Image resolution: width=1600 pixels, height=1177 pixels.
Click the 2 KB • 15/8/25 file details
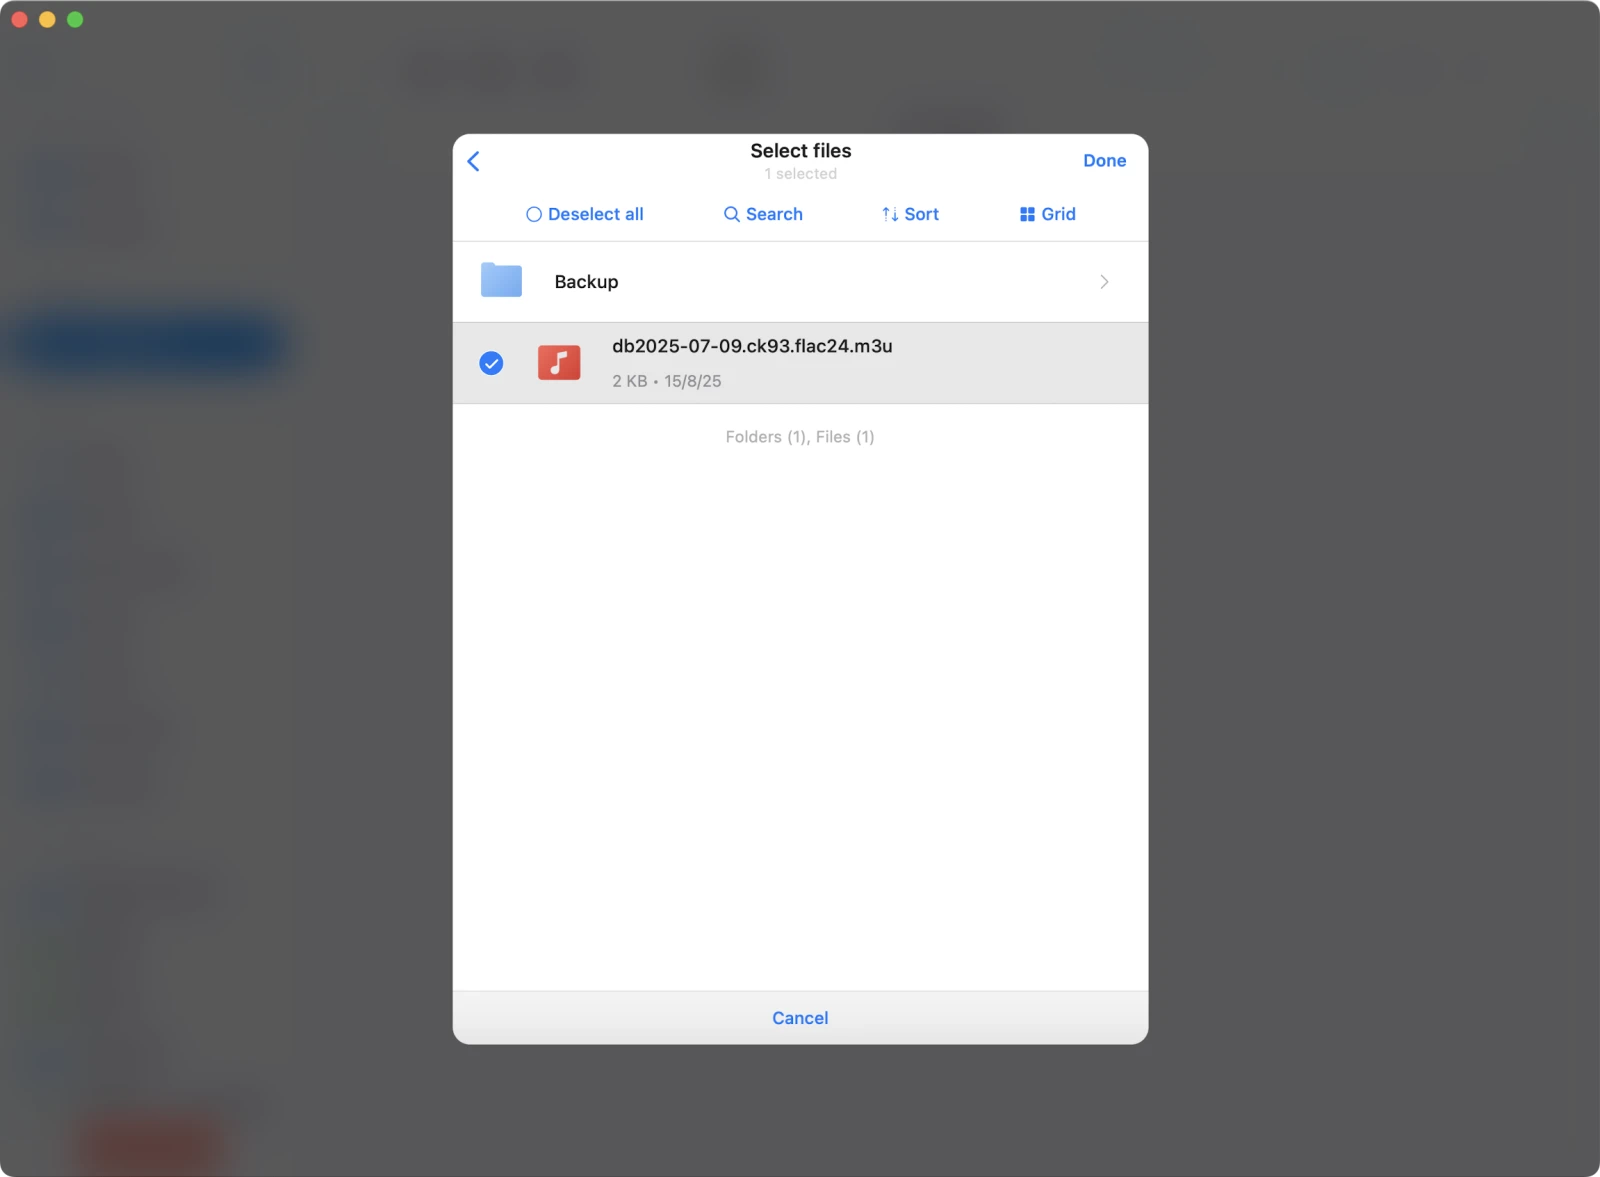tap(666, 381)
